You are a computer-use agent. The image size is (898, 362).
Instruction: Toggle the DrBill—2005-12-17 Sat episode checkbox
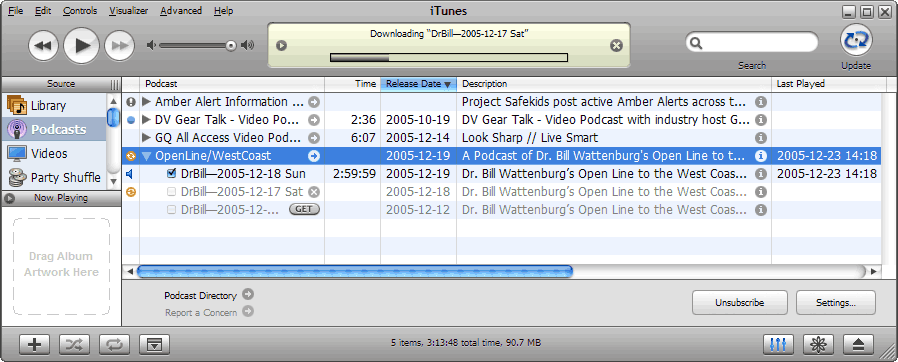(x=171, y=191)
